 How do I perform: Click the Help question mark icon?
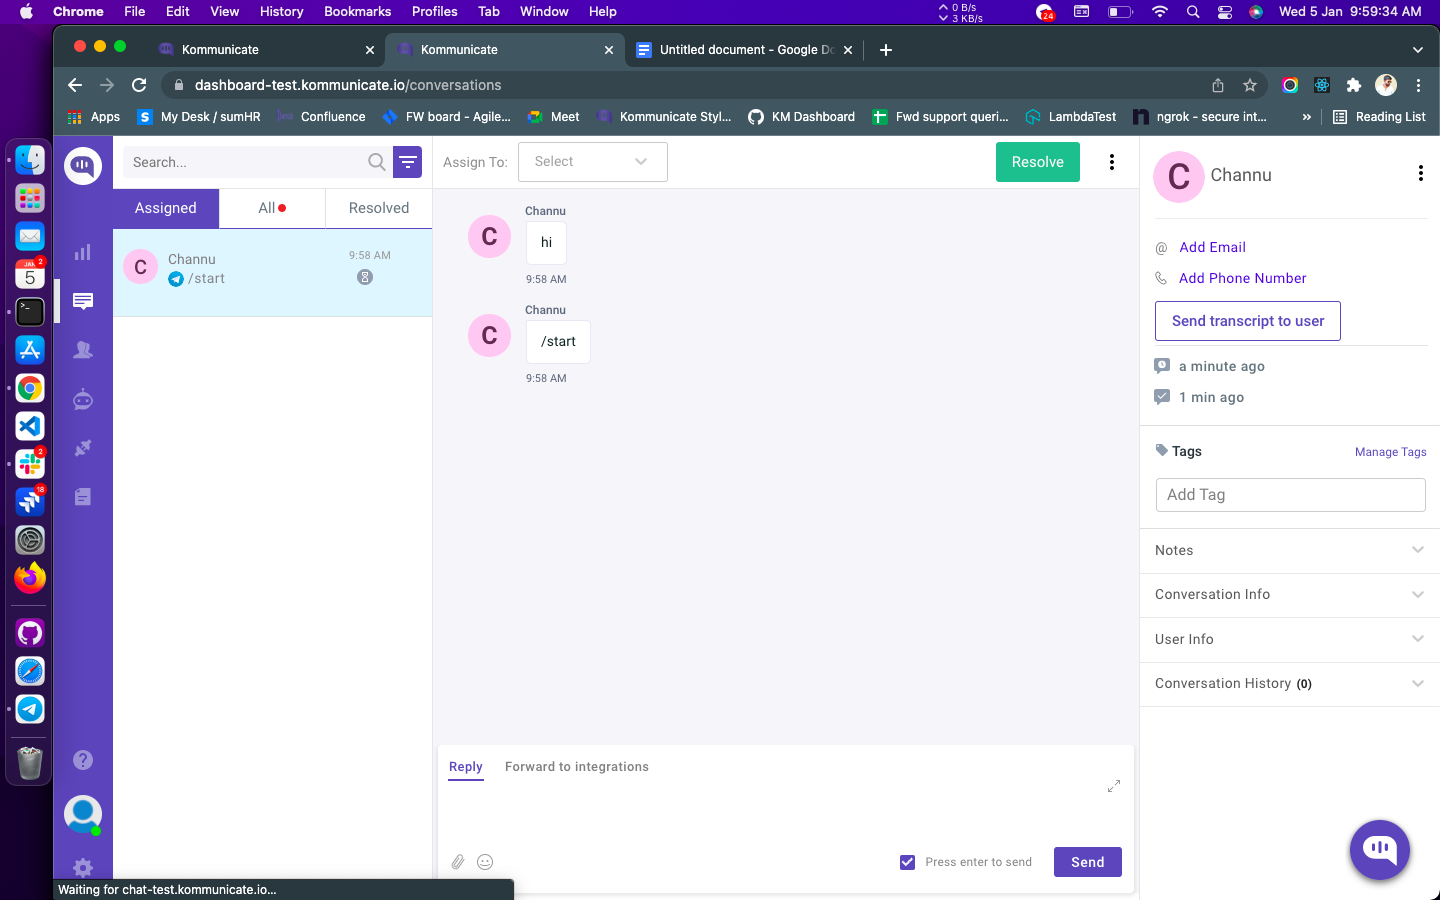point(83,760)
